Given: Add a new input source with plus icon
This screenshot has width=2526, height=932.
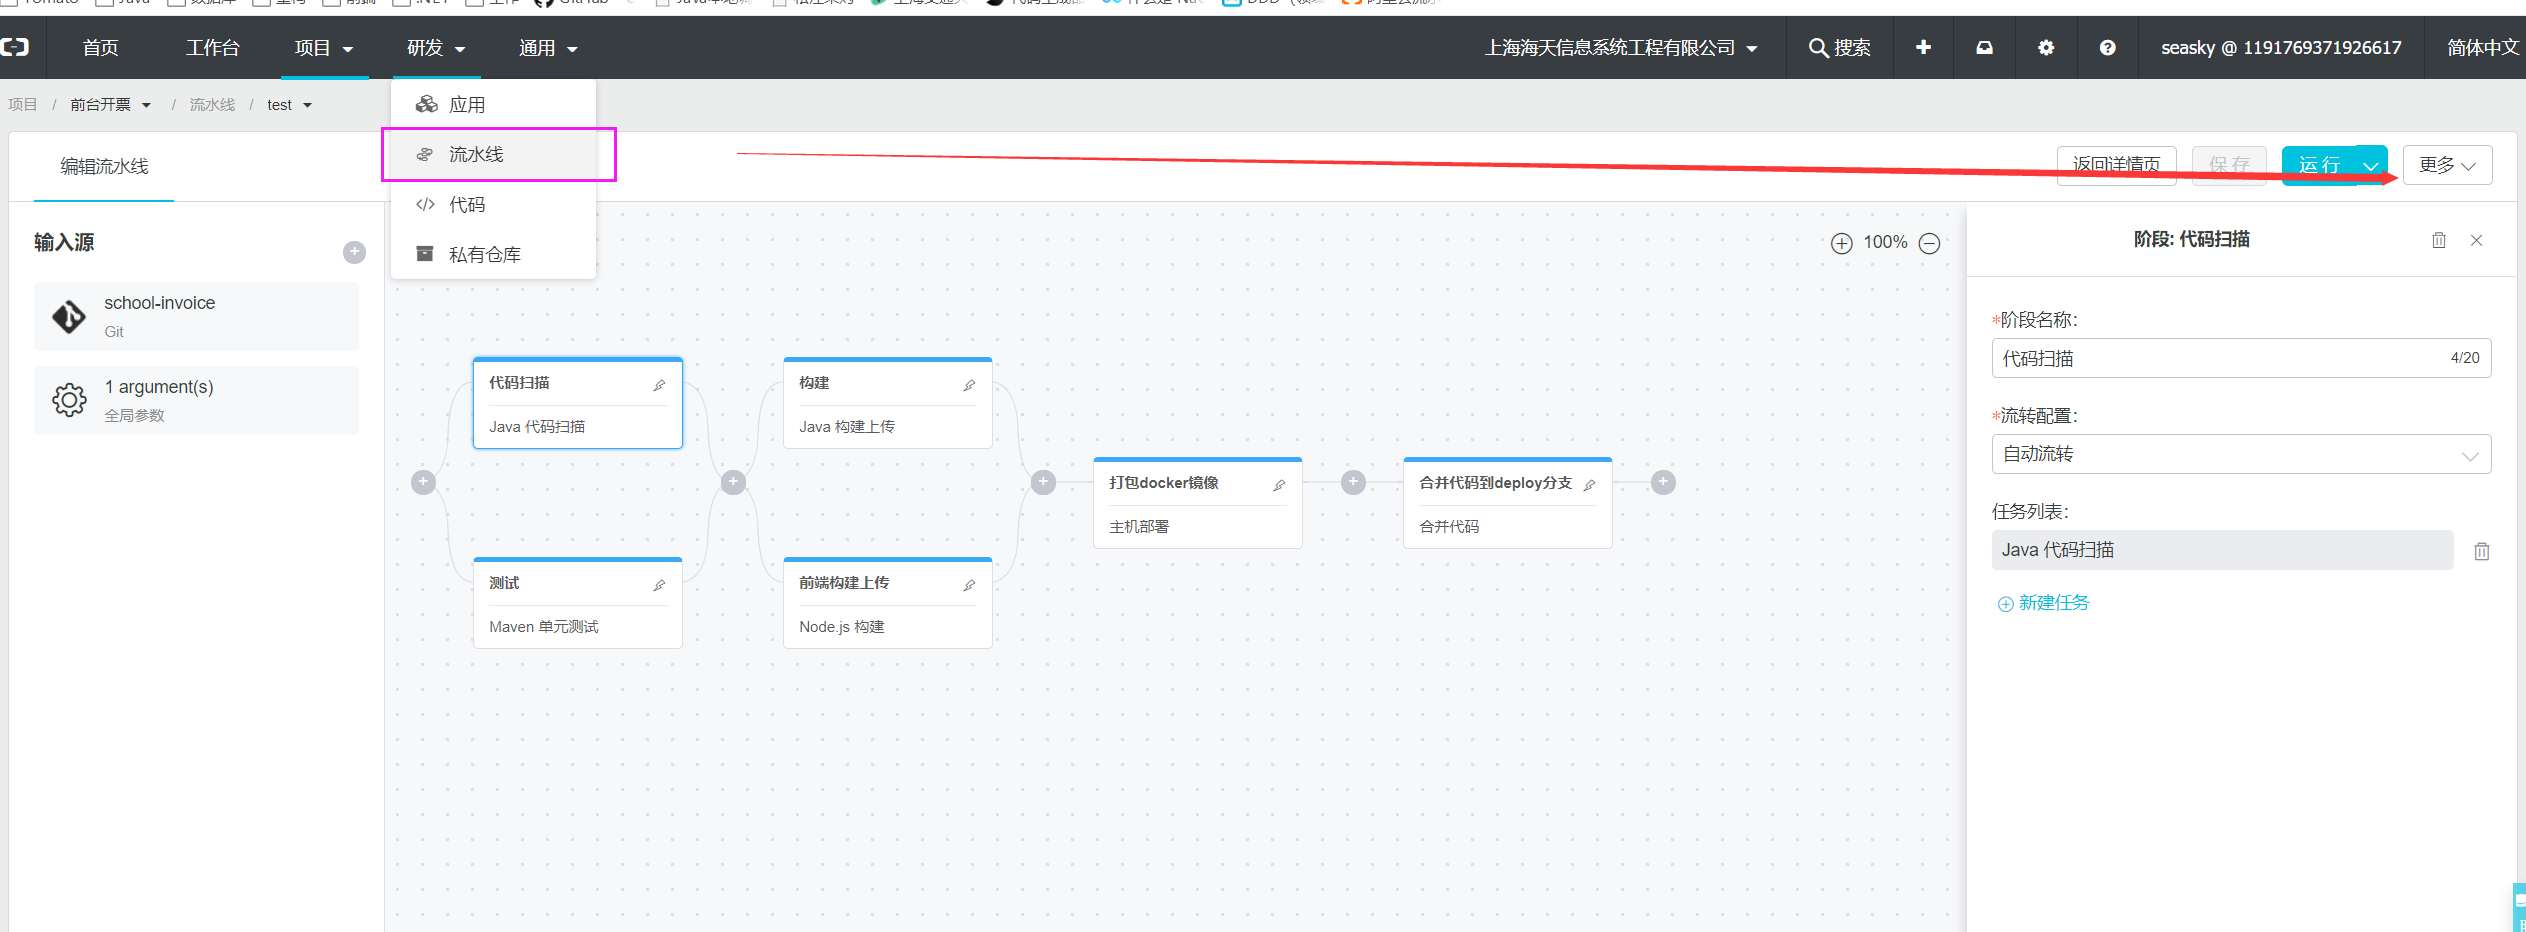Looking at the screenshot, I should pos(354,252).
